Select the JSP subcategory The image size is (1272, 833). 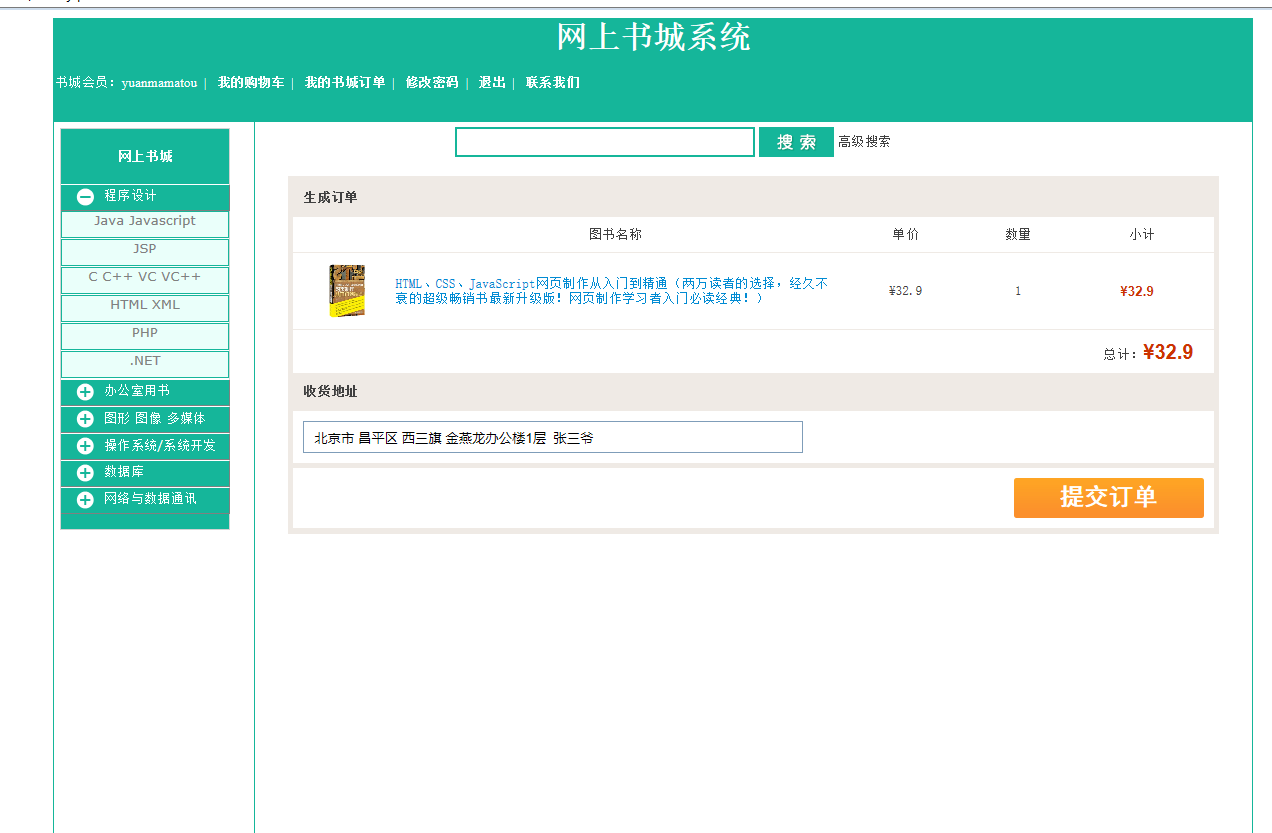coord(144,250)
